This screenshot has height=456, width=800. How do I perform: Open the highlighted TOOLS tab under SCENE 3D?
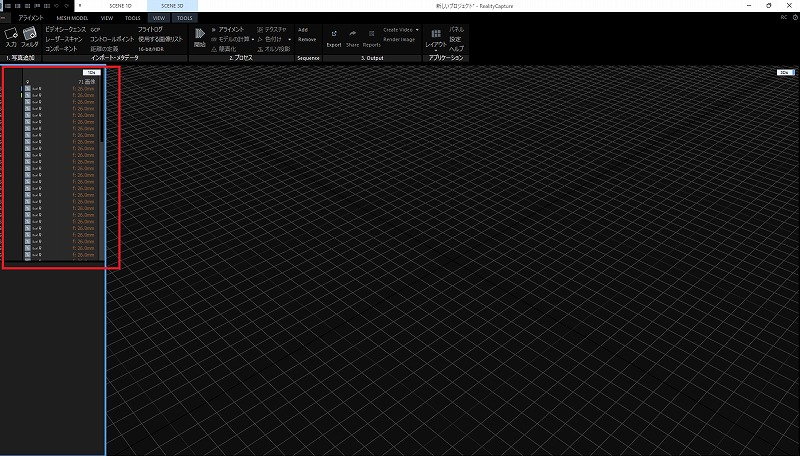[x=185, y=18]
